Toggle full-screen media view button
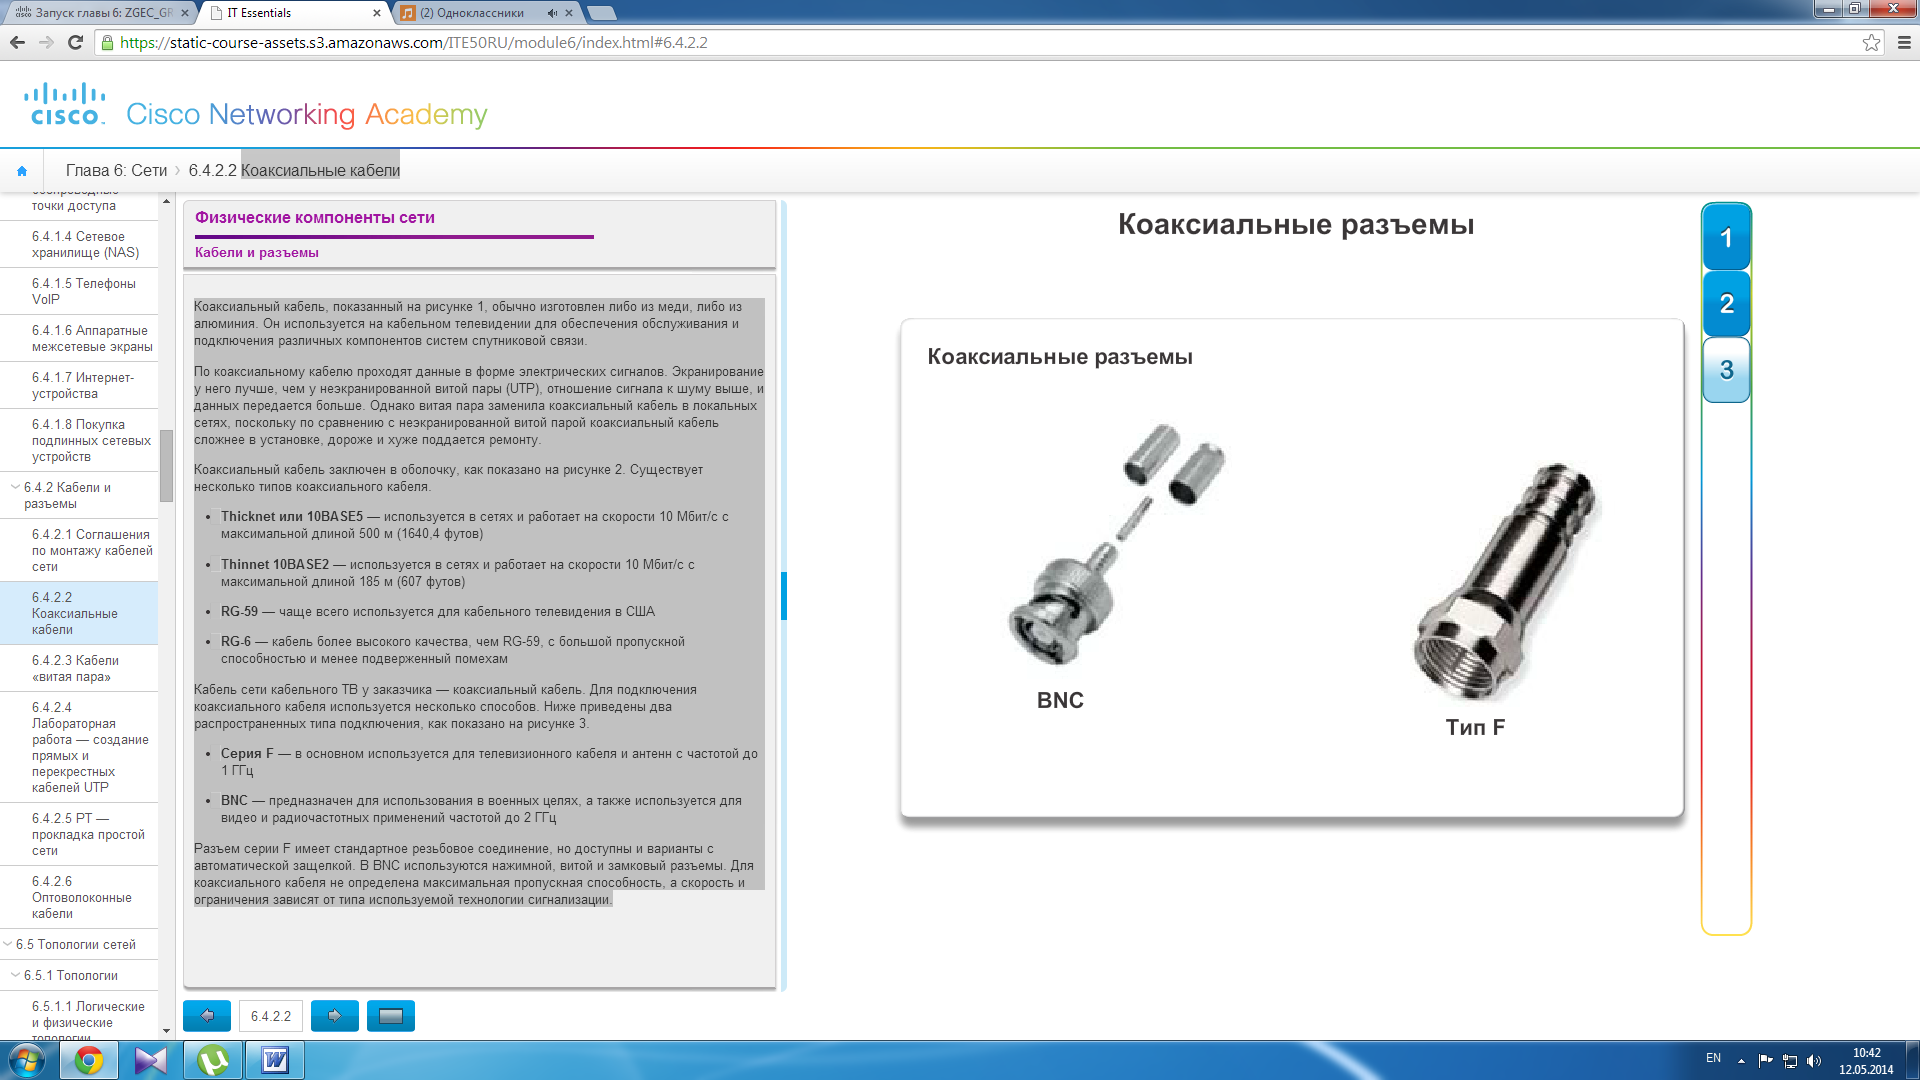1920x1080 pixels. [391, 1016]
